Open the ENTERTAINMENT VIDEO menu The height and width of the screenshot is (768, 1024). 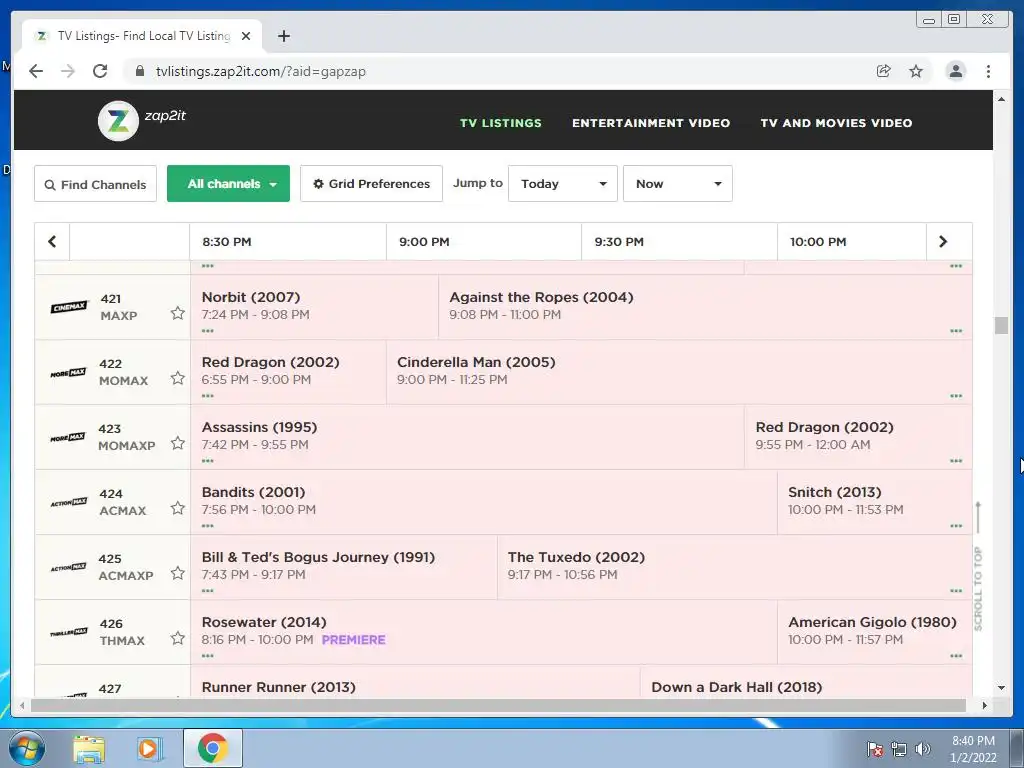(651, 123)
